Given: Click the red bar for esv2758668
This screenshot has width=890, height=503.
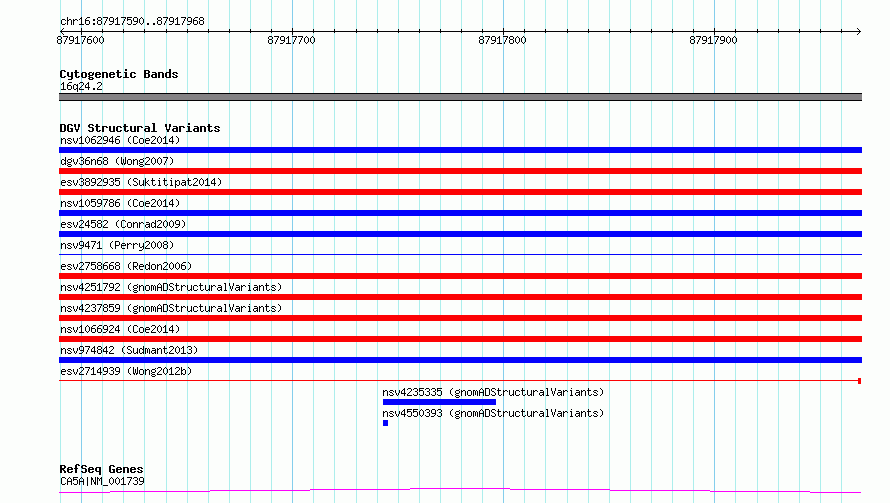Looking at the screenshot, I should coord(460,276).
